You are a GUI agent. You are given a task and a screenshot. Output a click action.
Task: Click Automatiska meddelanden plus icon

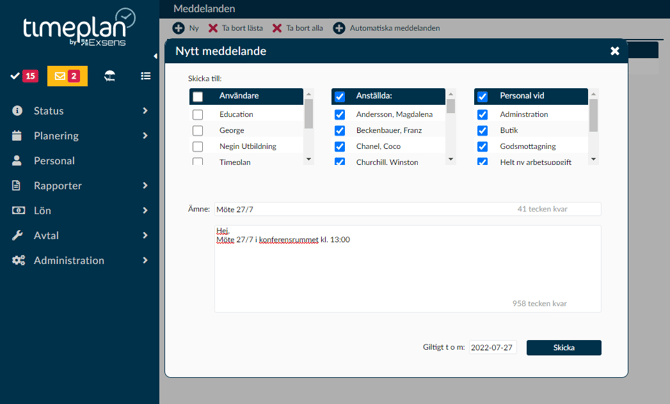(x=339, y=28)
